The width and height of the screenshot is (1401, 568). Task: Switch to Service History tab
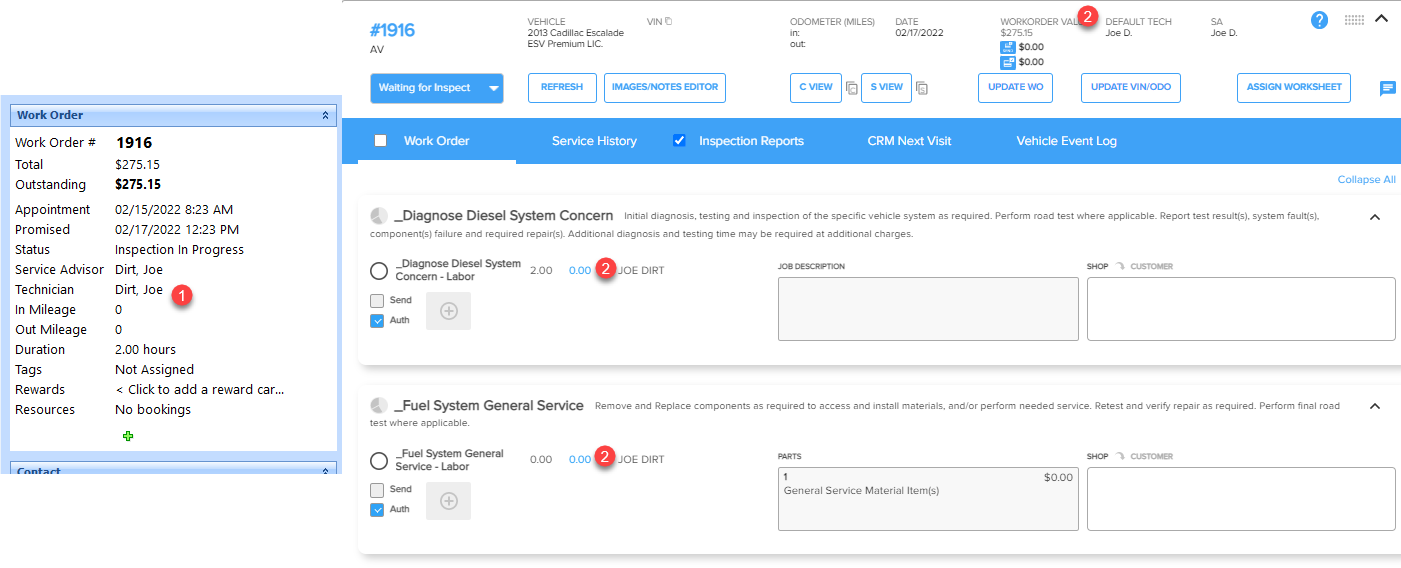(594, 141)
